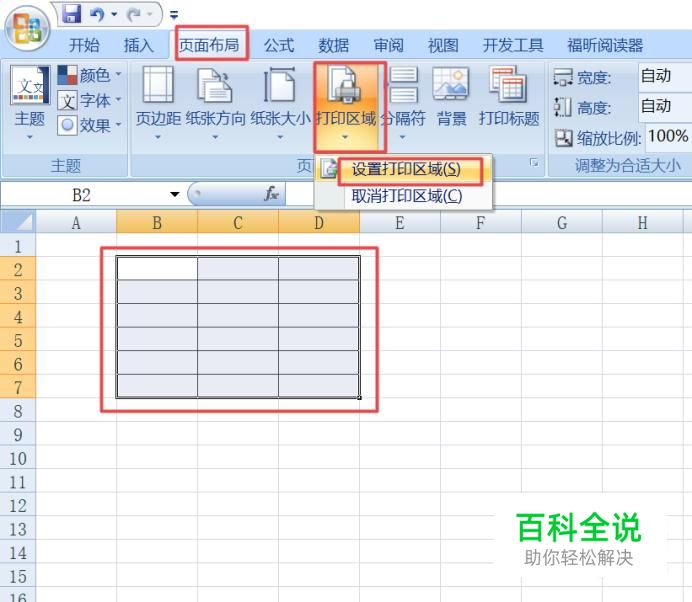The image size is (692, 602).
Task: Open the 开发工具 tab
Action: point(513,45)
